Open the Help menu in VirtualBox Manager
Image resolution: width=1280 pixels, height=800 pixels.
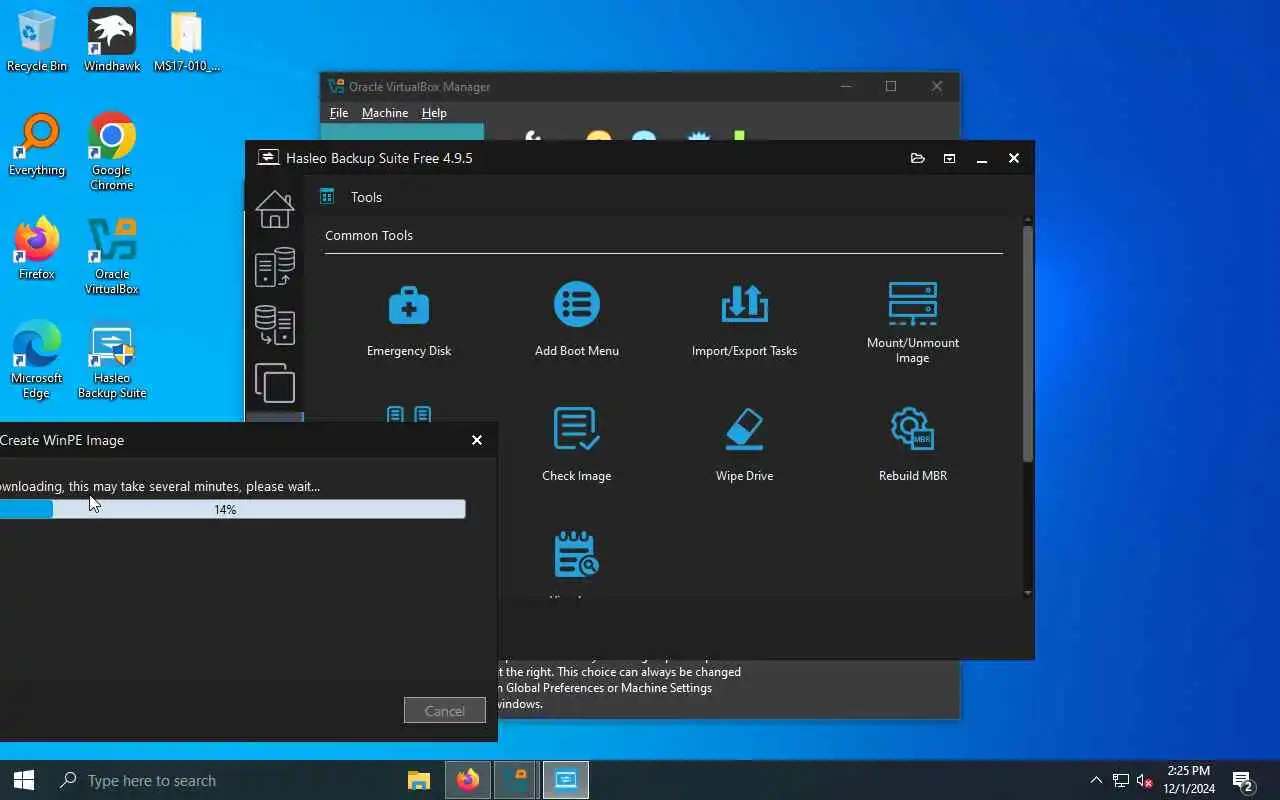tap(434, 113)
